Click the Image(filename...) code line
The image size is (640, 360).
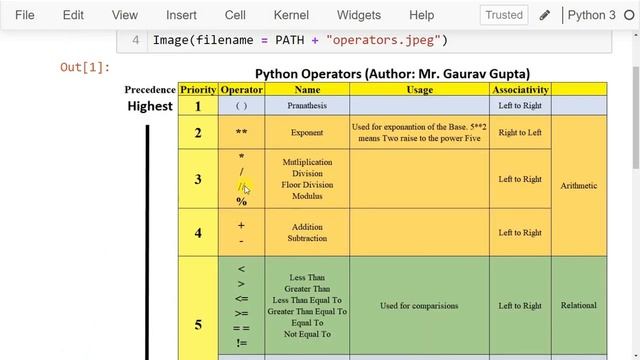300,40
